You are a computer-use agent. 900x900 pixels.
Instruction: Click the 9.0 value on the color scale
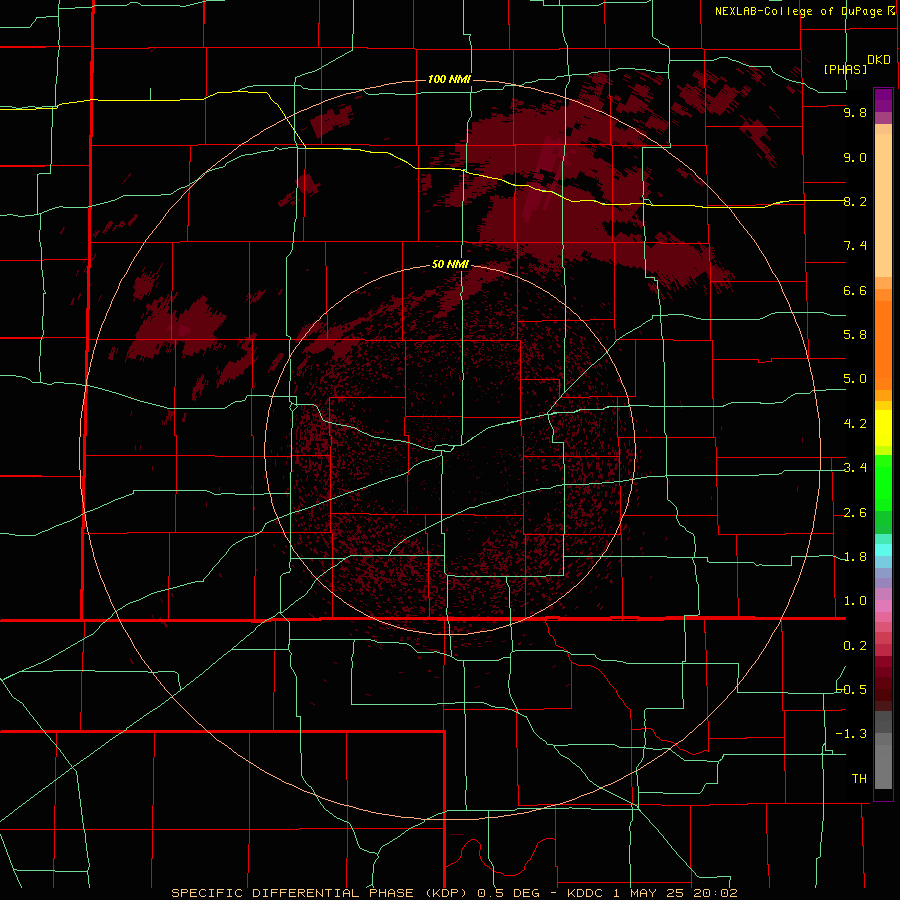(x=855, y=157)
